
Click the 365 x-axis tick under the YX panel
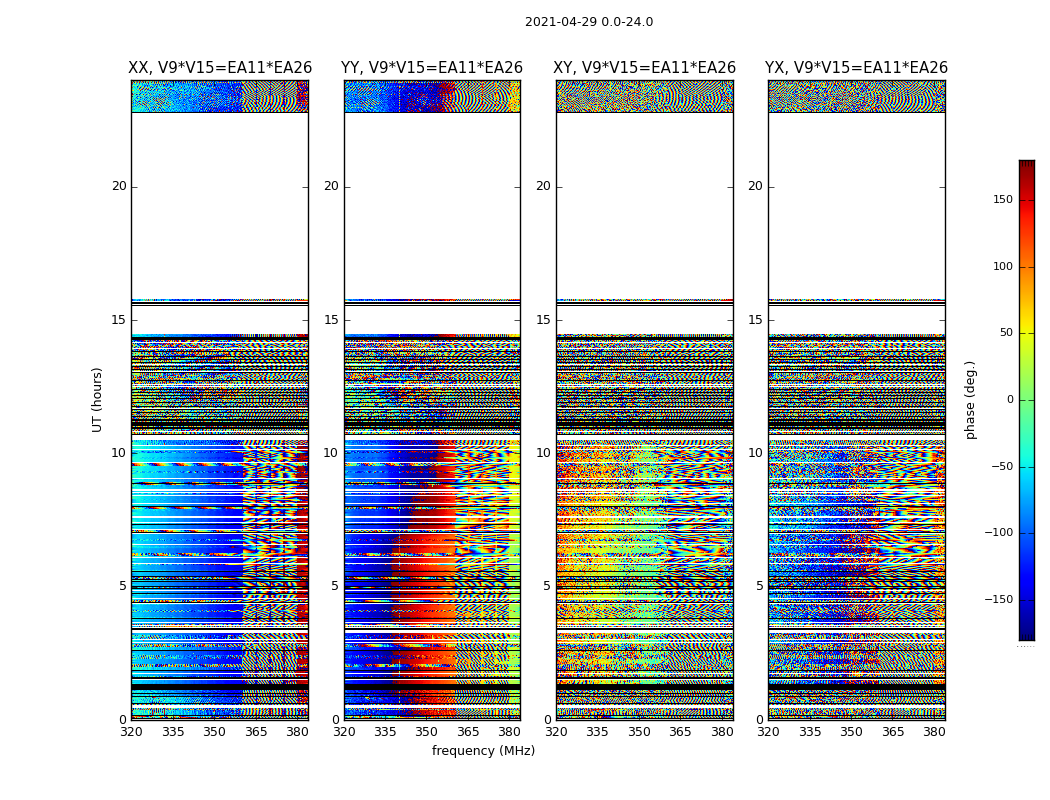892,732
